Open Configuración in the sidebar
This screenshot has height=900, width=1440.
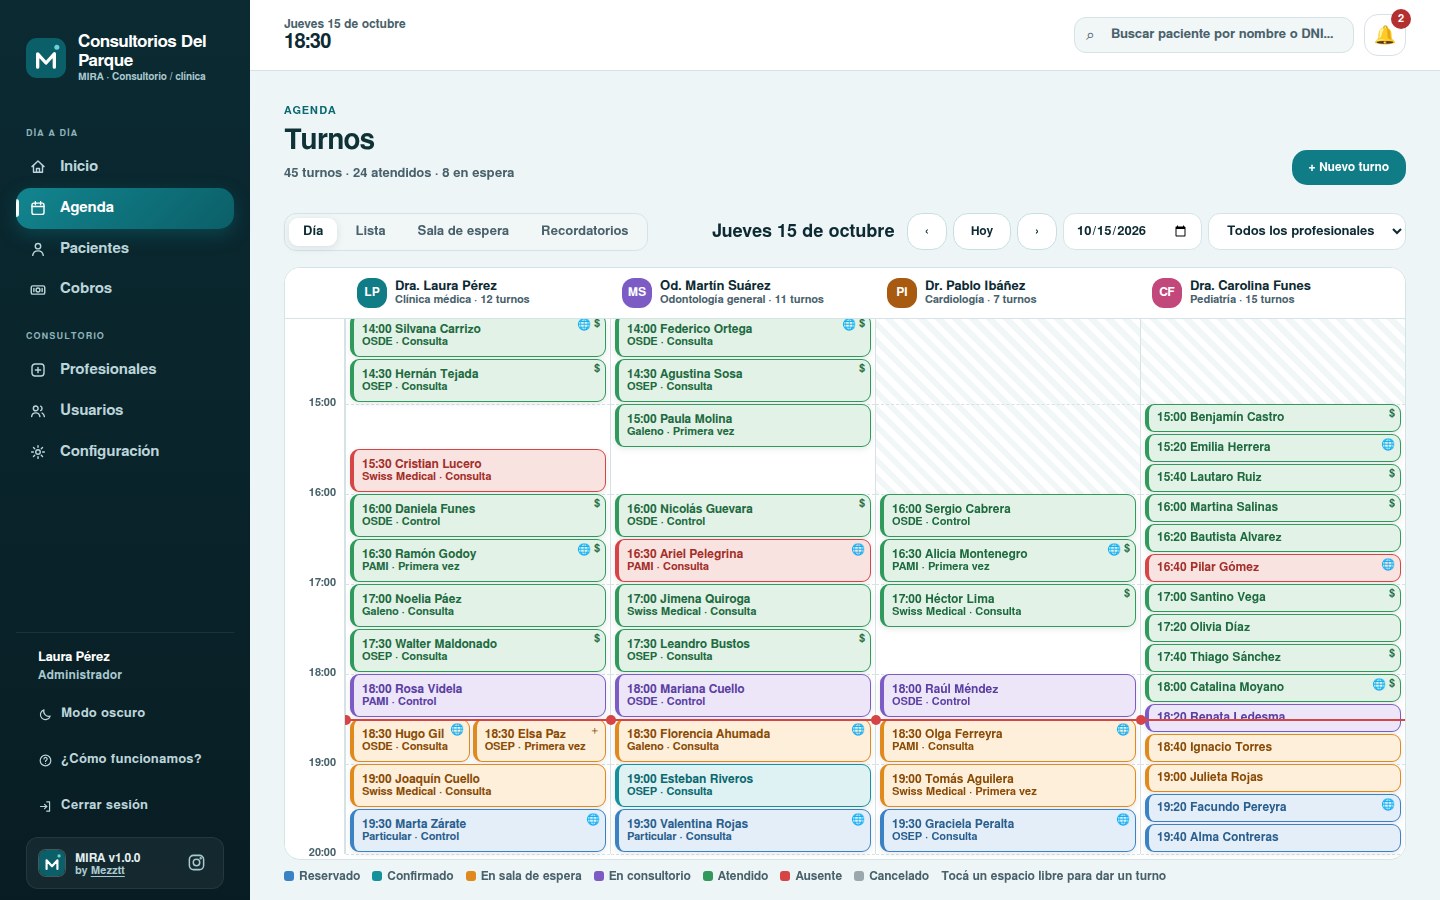(125, 451)
